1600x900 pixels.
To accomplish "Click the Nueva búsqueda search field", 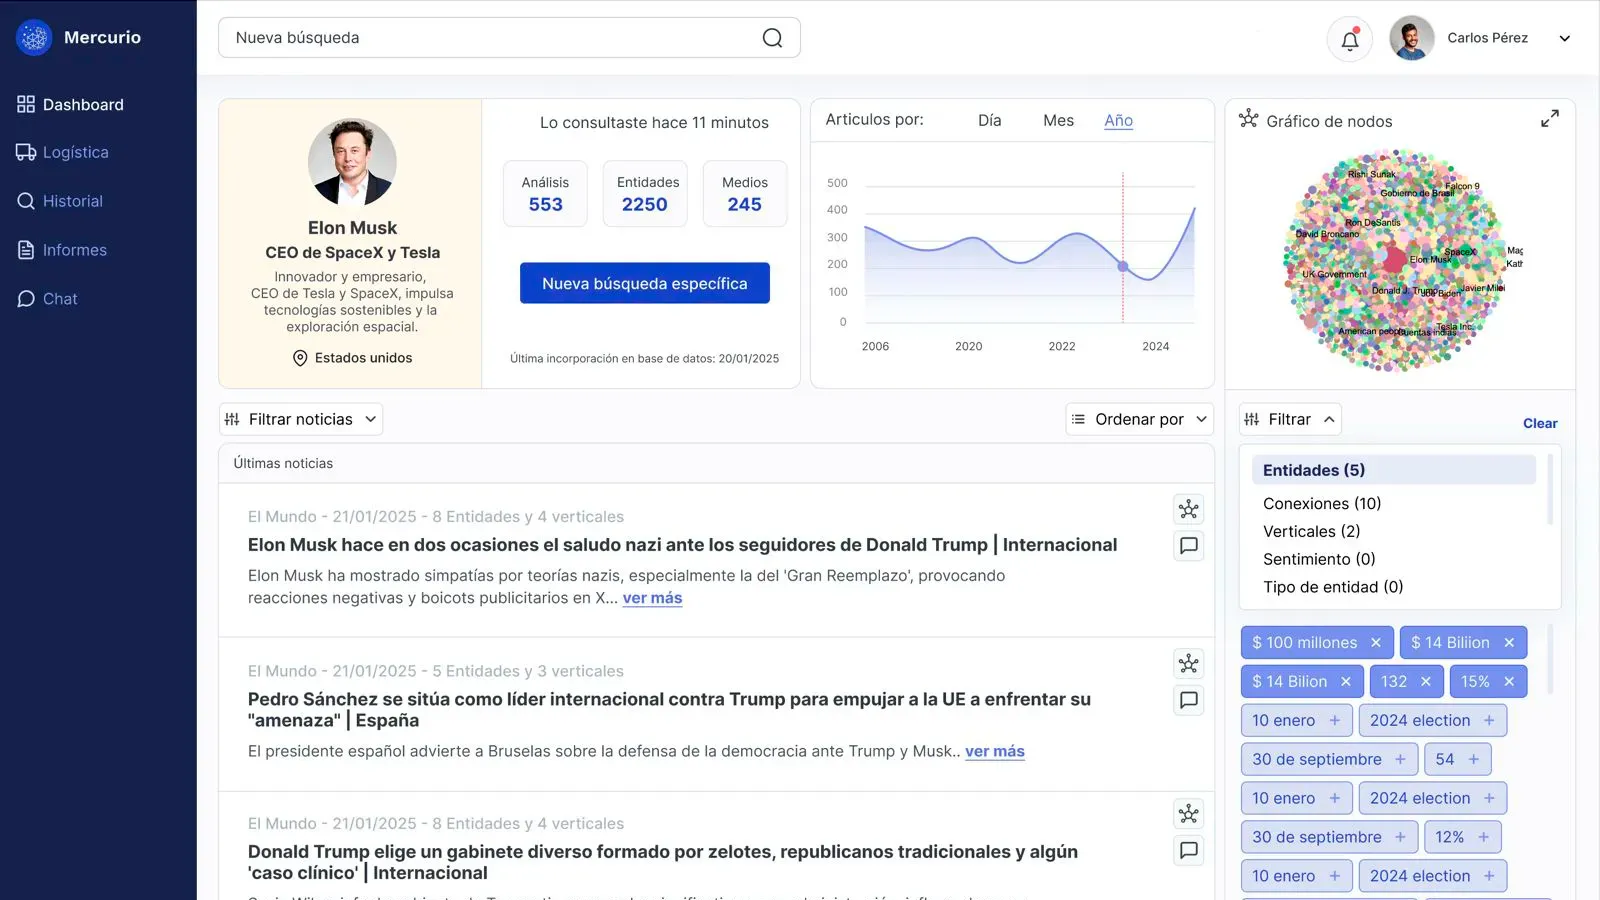I will 490,38.
